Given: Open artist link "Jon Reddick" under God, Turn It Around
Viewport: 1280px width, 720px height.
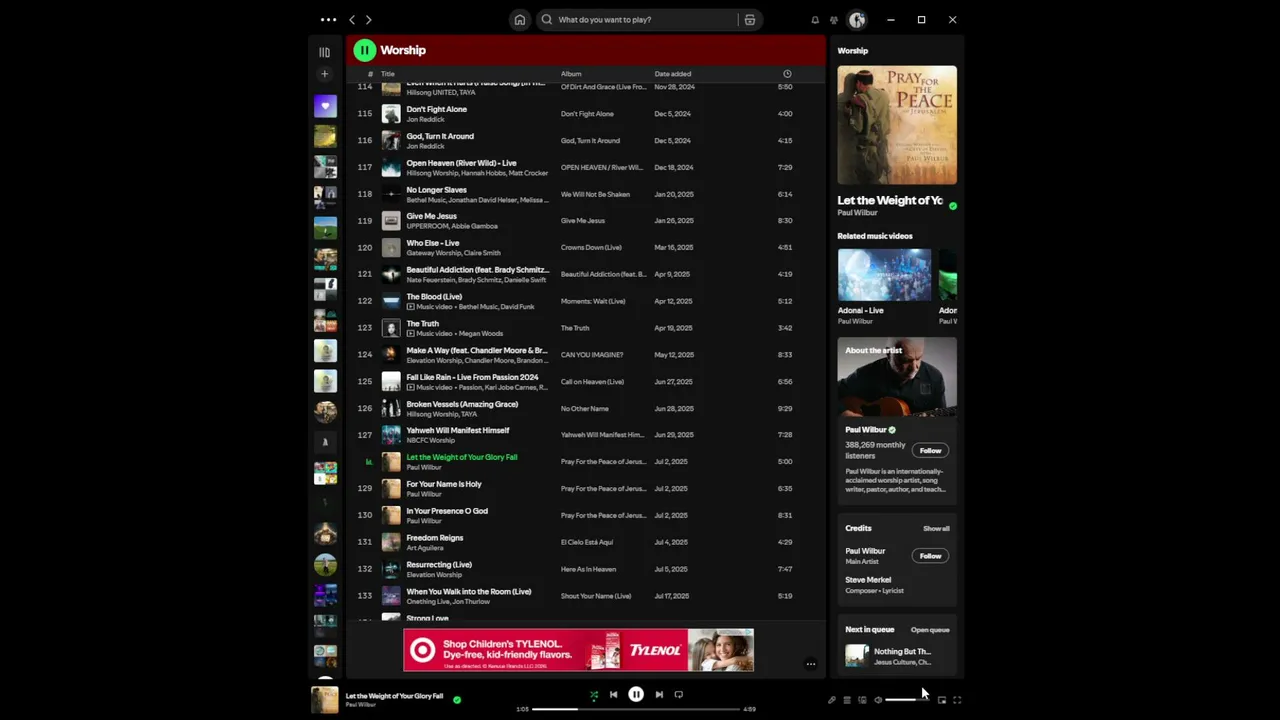Looking at the screenshot, I should click(x=425, y=146).
